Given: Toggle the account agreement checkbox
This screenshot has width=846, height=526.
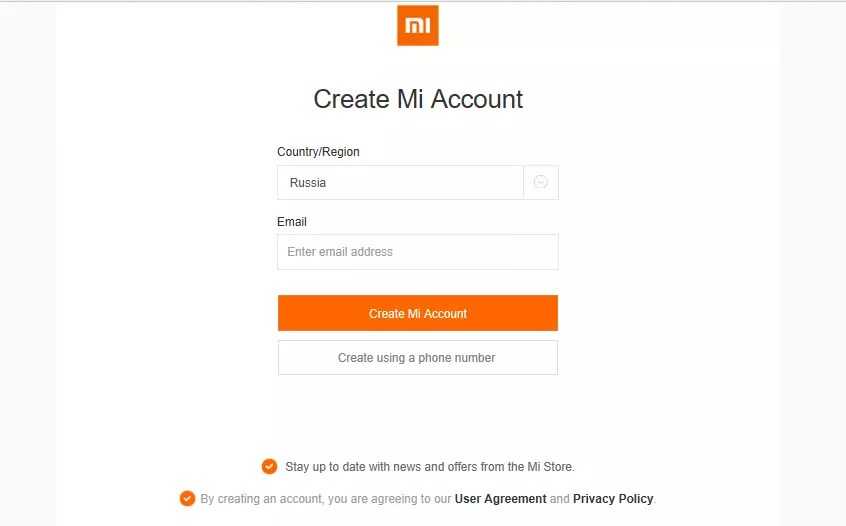Looking at the screenshot, I should click(x=187, y=498).
